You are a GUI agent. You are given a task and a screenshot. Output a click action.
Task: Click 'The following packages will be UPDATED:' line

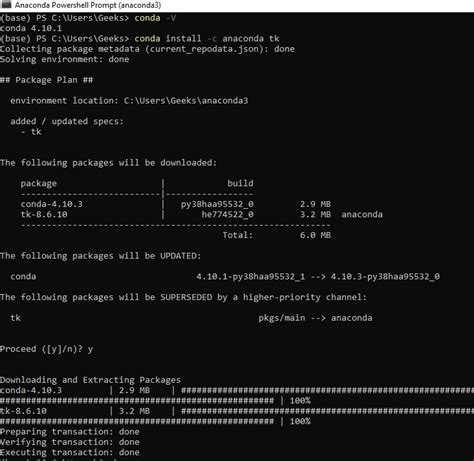[101, 256]
